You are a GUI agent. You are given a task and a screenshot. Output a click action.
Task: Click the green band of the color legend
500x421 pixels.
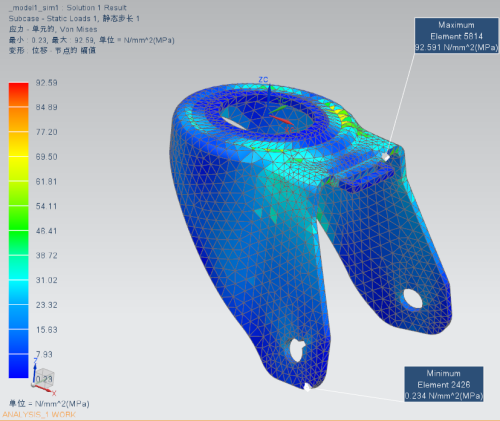click(19, 218)
